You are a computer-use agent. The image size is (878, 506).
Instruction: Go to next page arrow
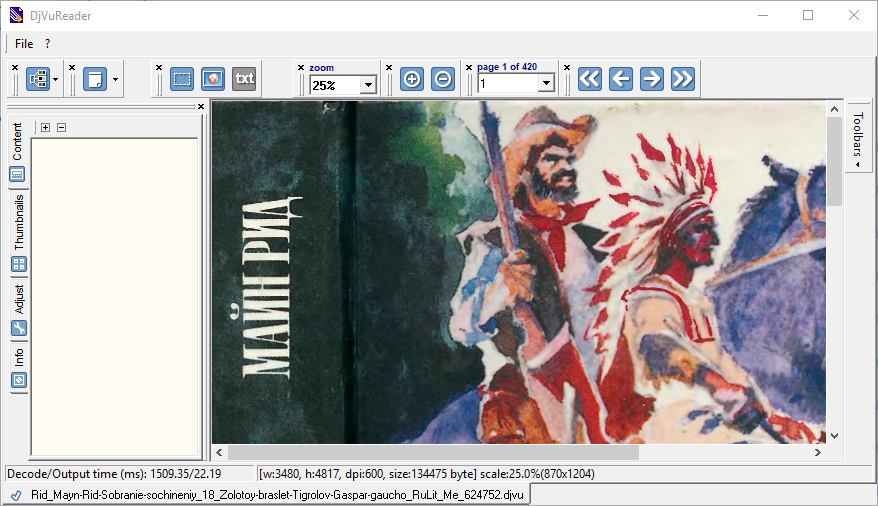tap(651, 78)
